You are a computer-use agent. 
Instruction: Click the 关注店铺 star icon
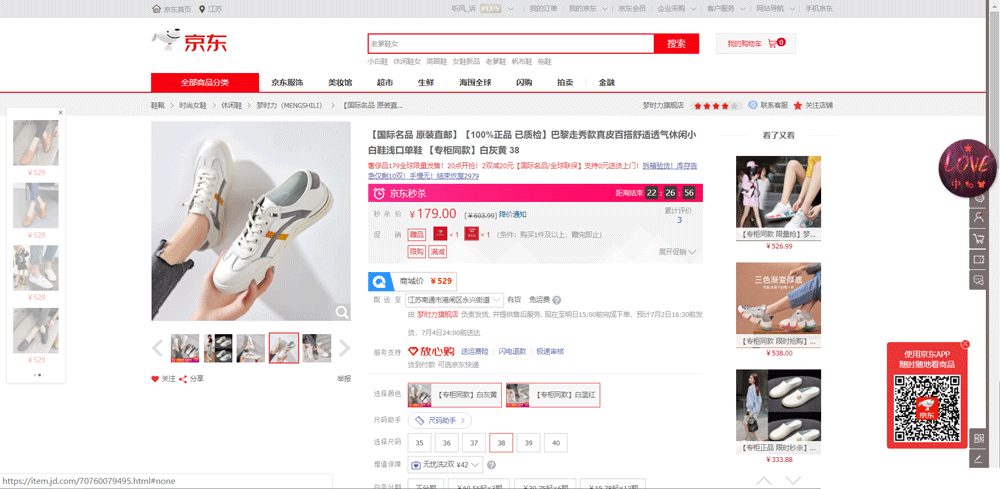pyautogui.click(x=798, y=105)
